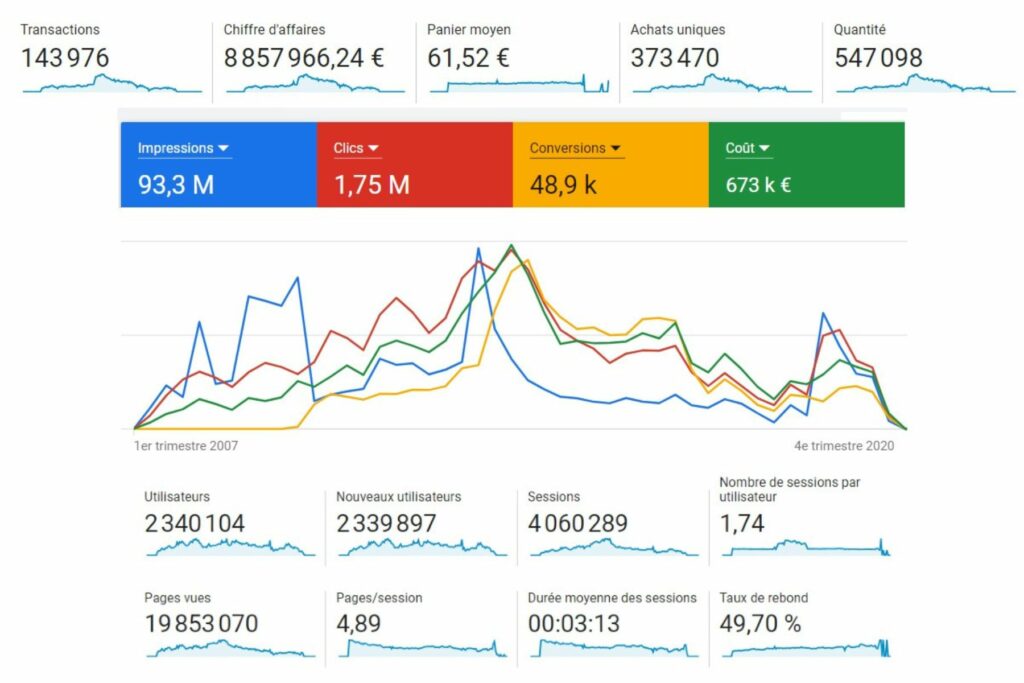Click the Pages vues sparkline chart
This screenshot has width=1024, height=683.
(231, 648)
